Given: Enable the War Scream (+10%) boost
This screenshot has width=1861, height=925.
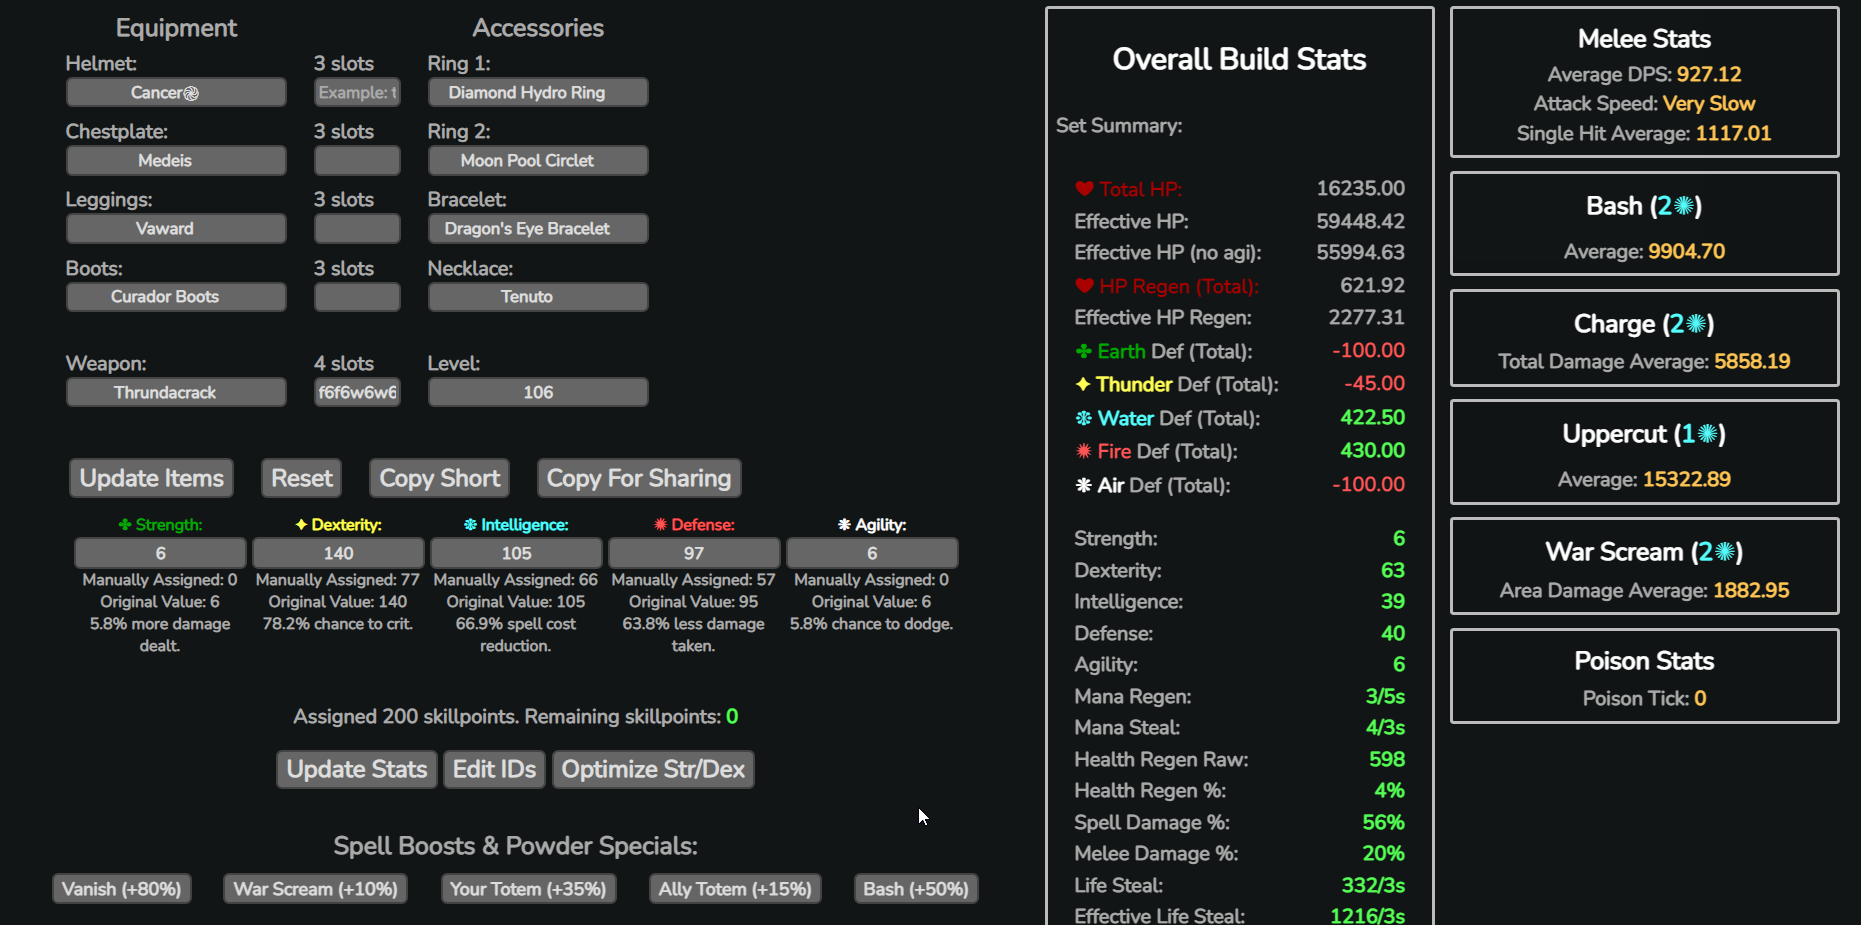Looking at the screenshot, I should pyautogui.click(x=315, y=889).
